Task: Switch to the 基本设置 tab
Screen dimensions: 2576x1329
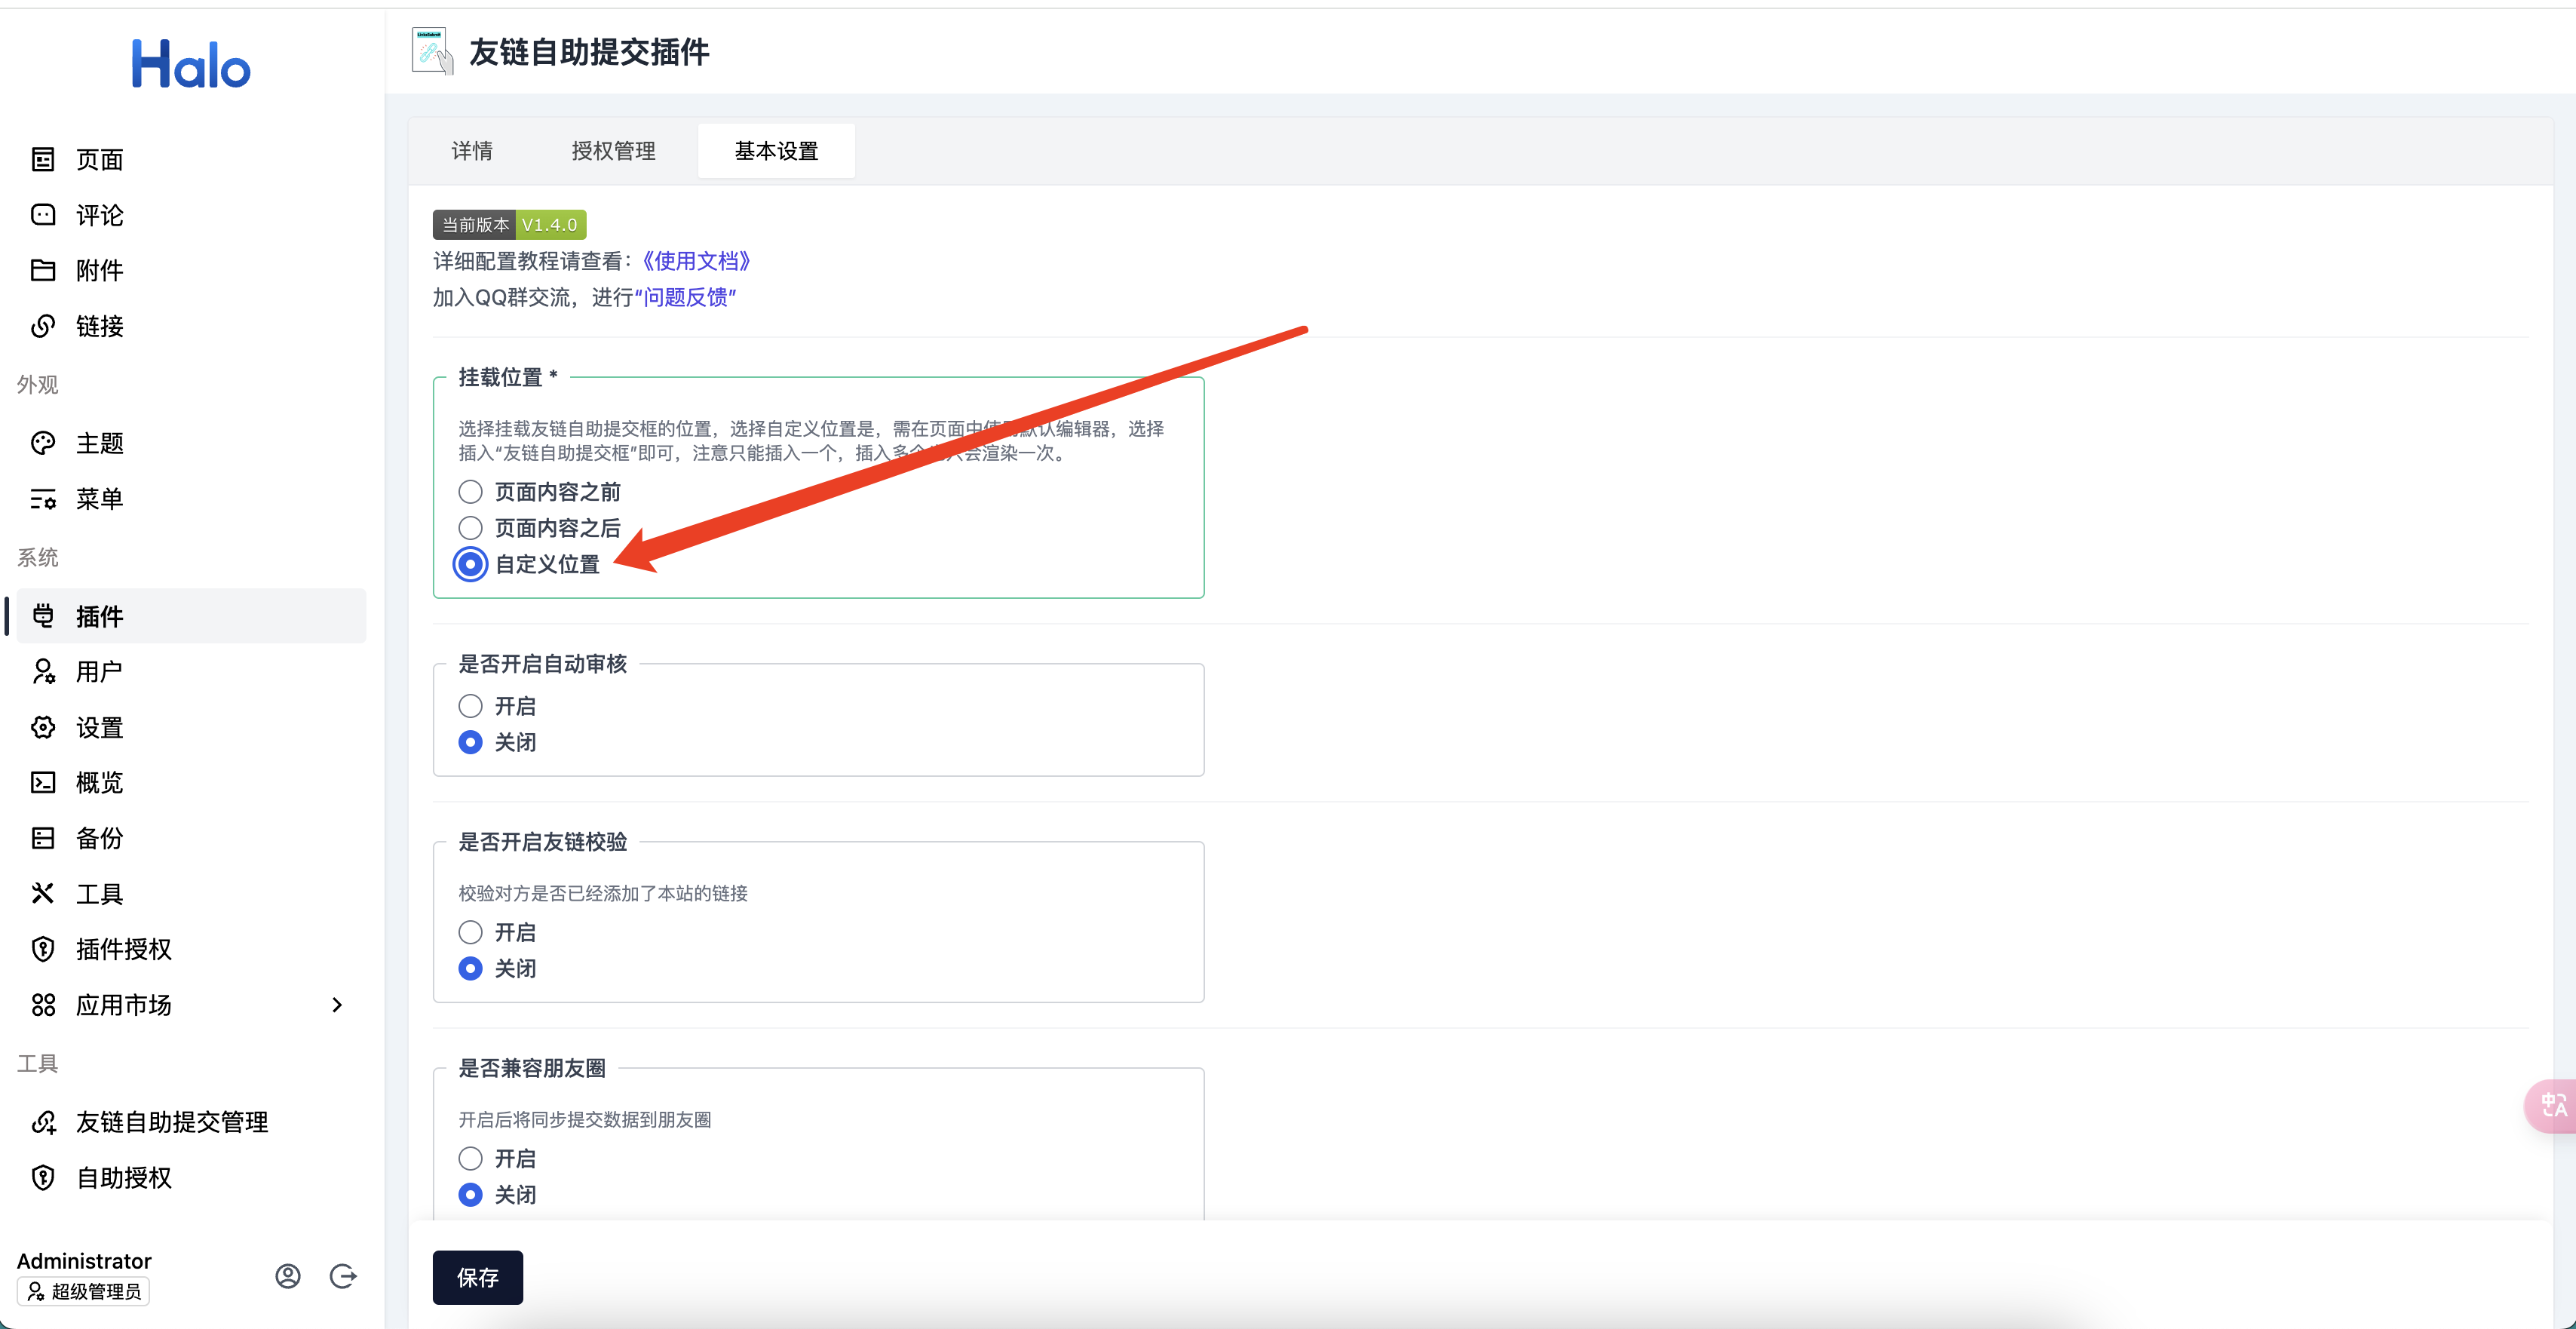Action: tap(776, 150)
